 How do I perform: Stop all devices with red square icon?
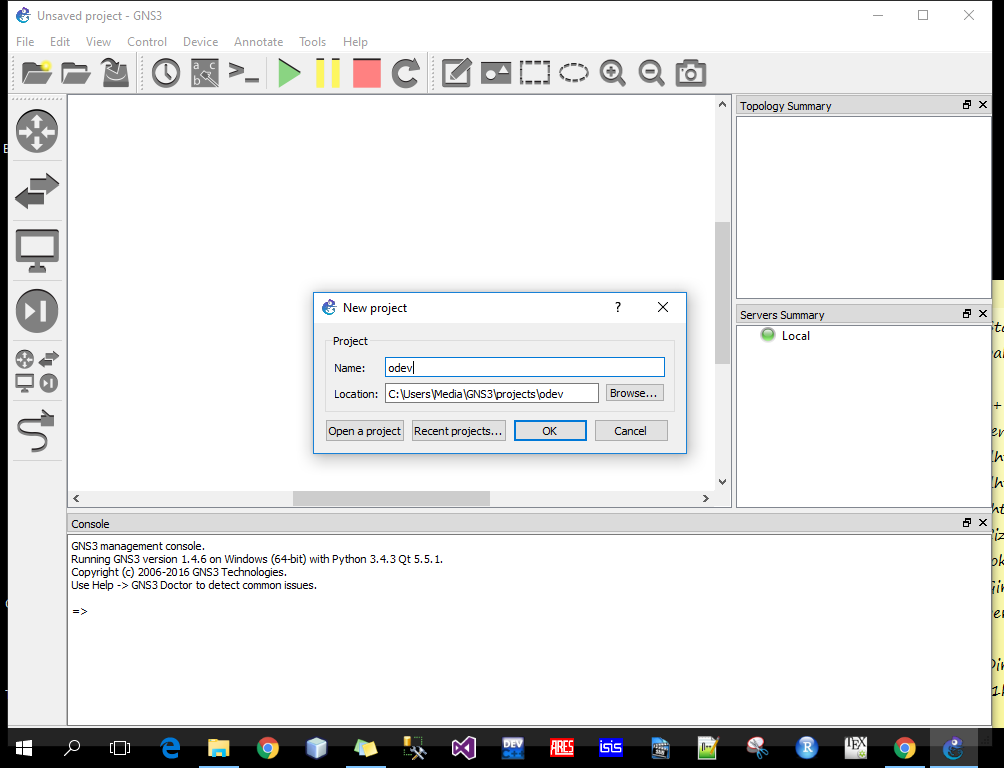coord(367,73)
